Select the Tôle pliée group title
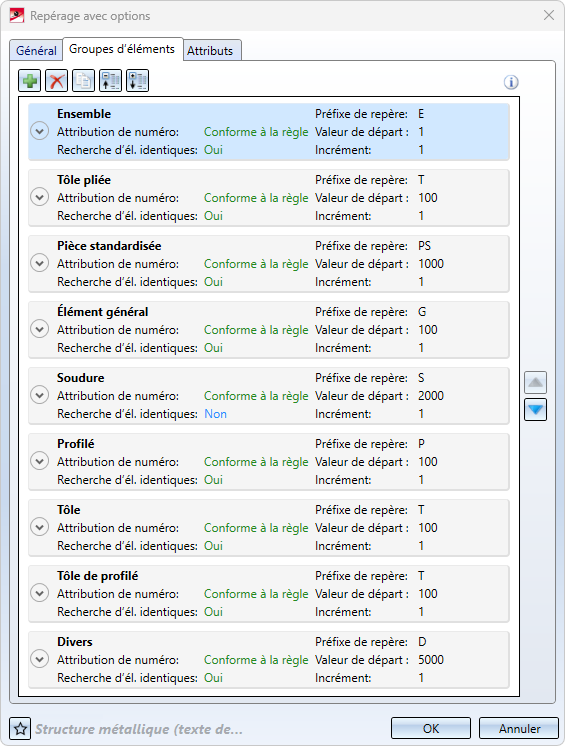This screenshot has height=746, width=565. 84,180
